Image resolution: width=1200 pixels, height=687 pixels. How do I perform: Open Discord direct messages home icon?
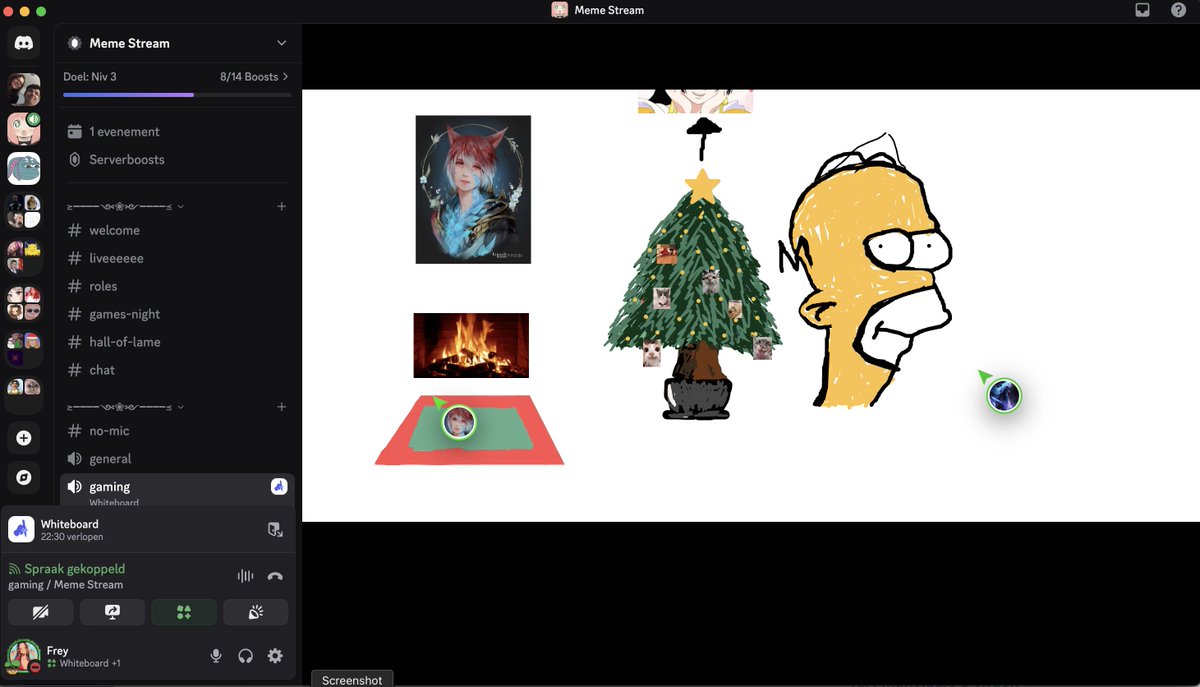(x=24, y=43)
